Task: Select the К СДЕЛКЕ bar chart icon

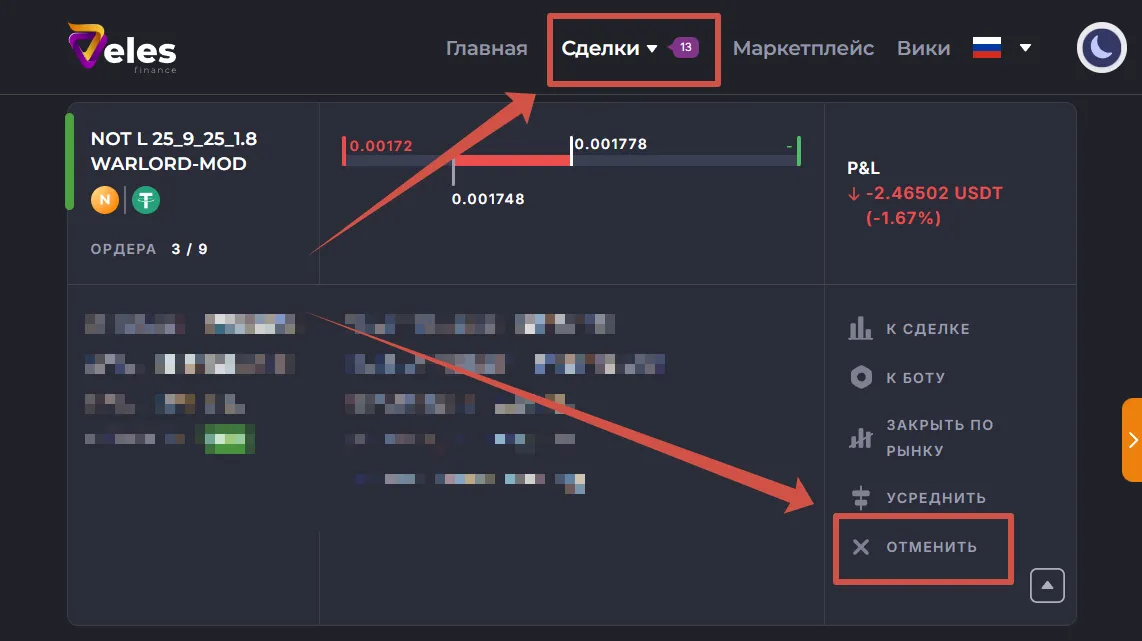Action: (x=863, y=328)
